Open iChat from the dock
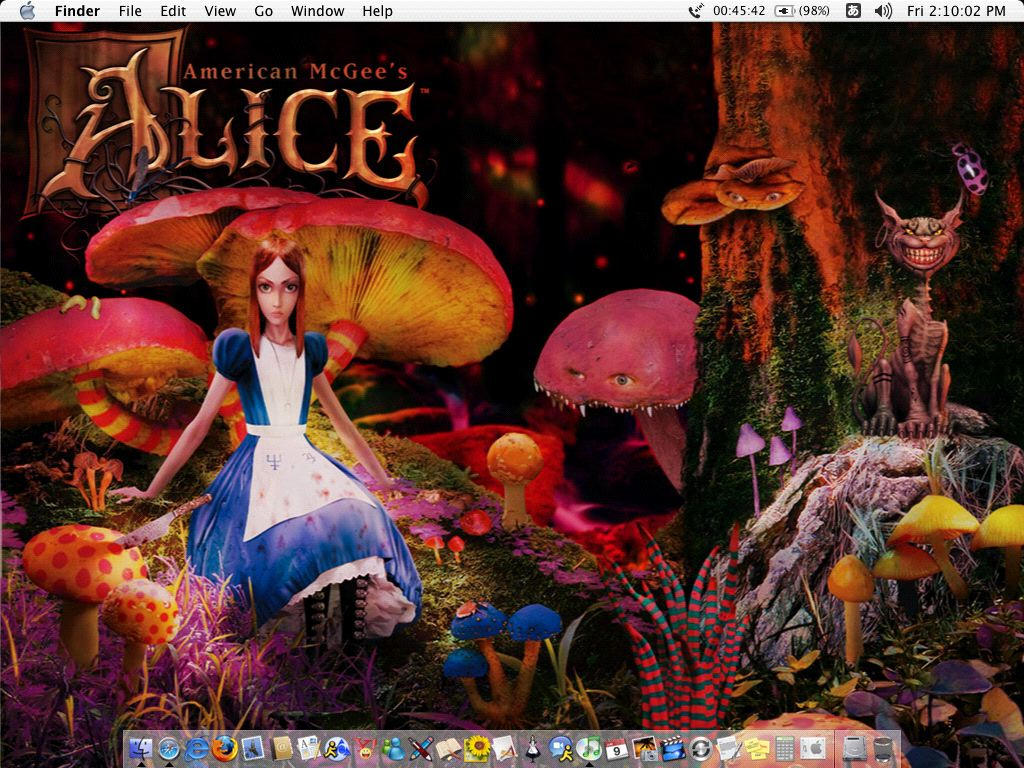 tap(560, 748)
